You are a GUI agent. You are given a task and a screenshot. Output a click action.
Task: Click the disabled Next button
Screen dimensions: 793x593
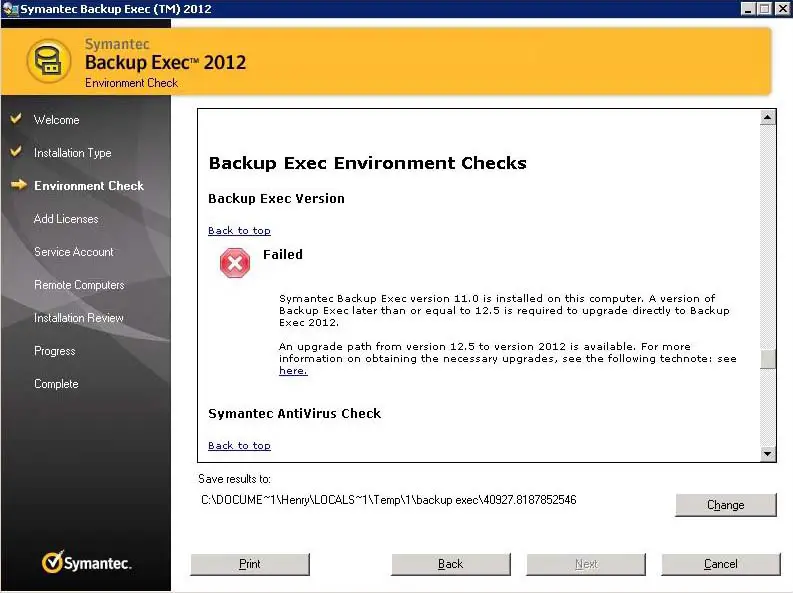click(x=586, y=564)
